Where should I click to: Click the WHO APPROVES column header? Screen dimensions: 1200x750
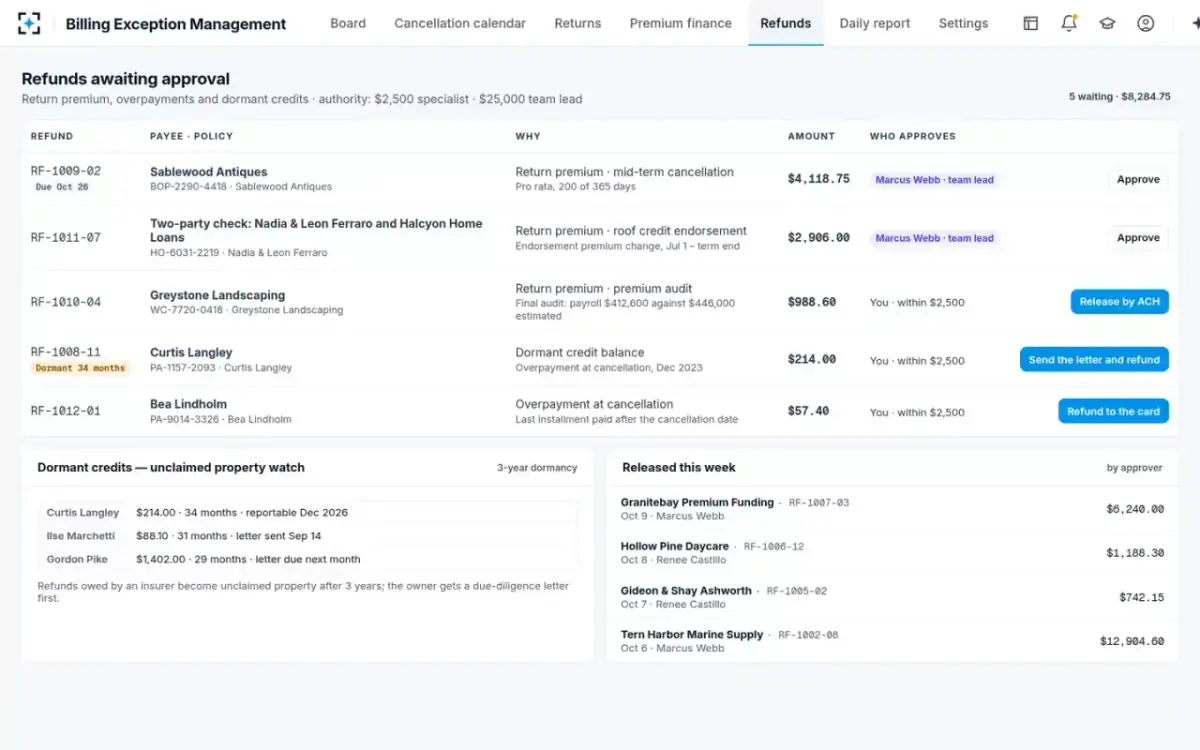(x=913, y=136)
